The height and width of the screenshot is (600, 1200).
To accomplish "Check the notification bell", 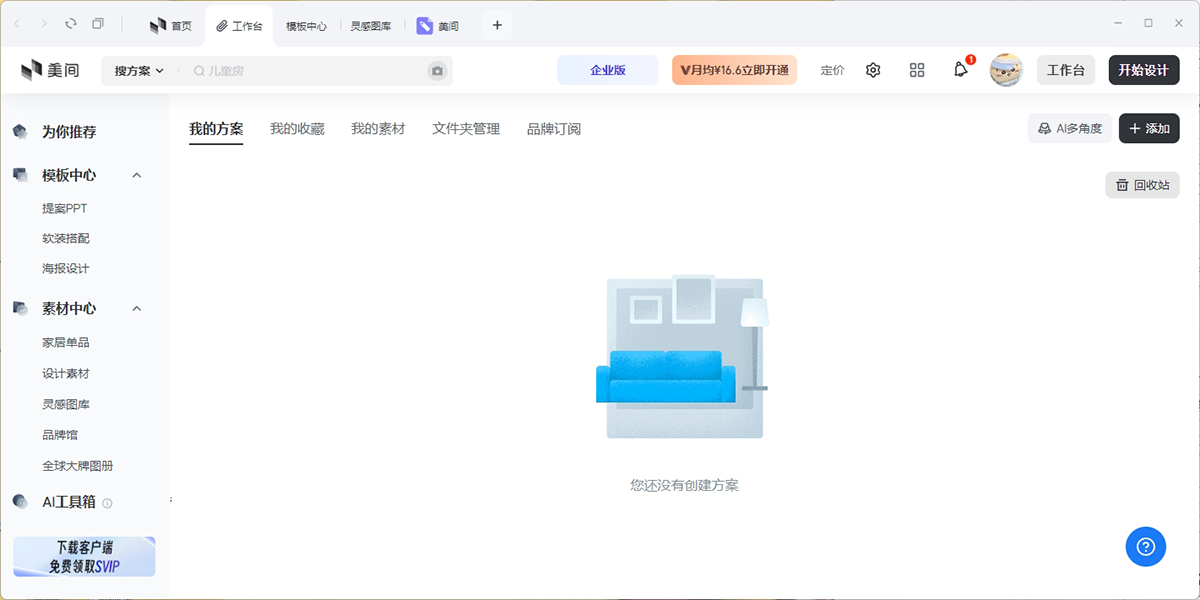I will point(961,70).
